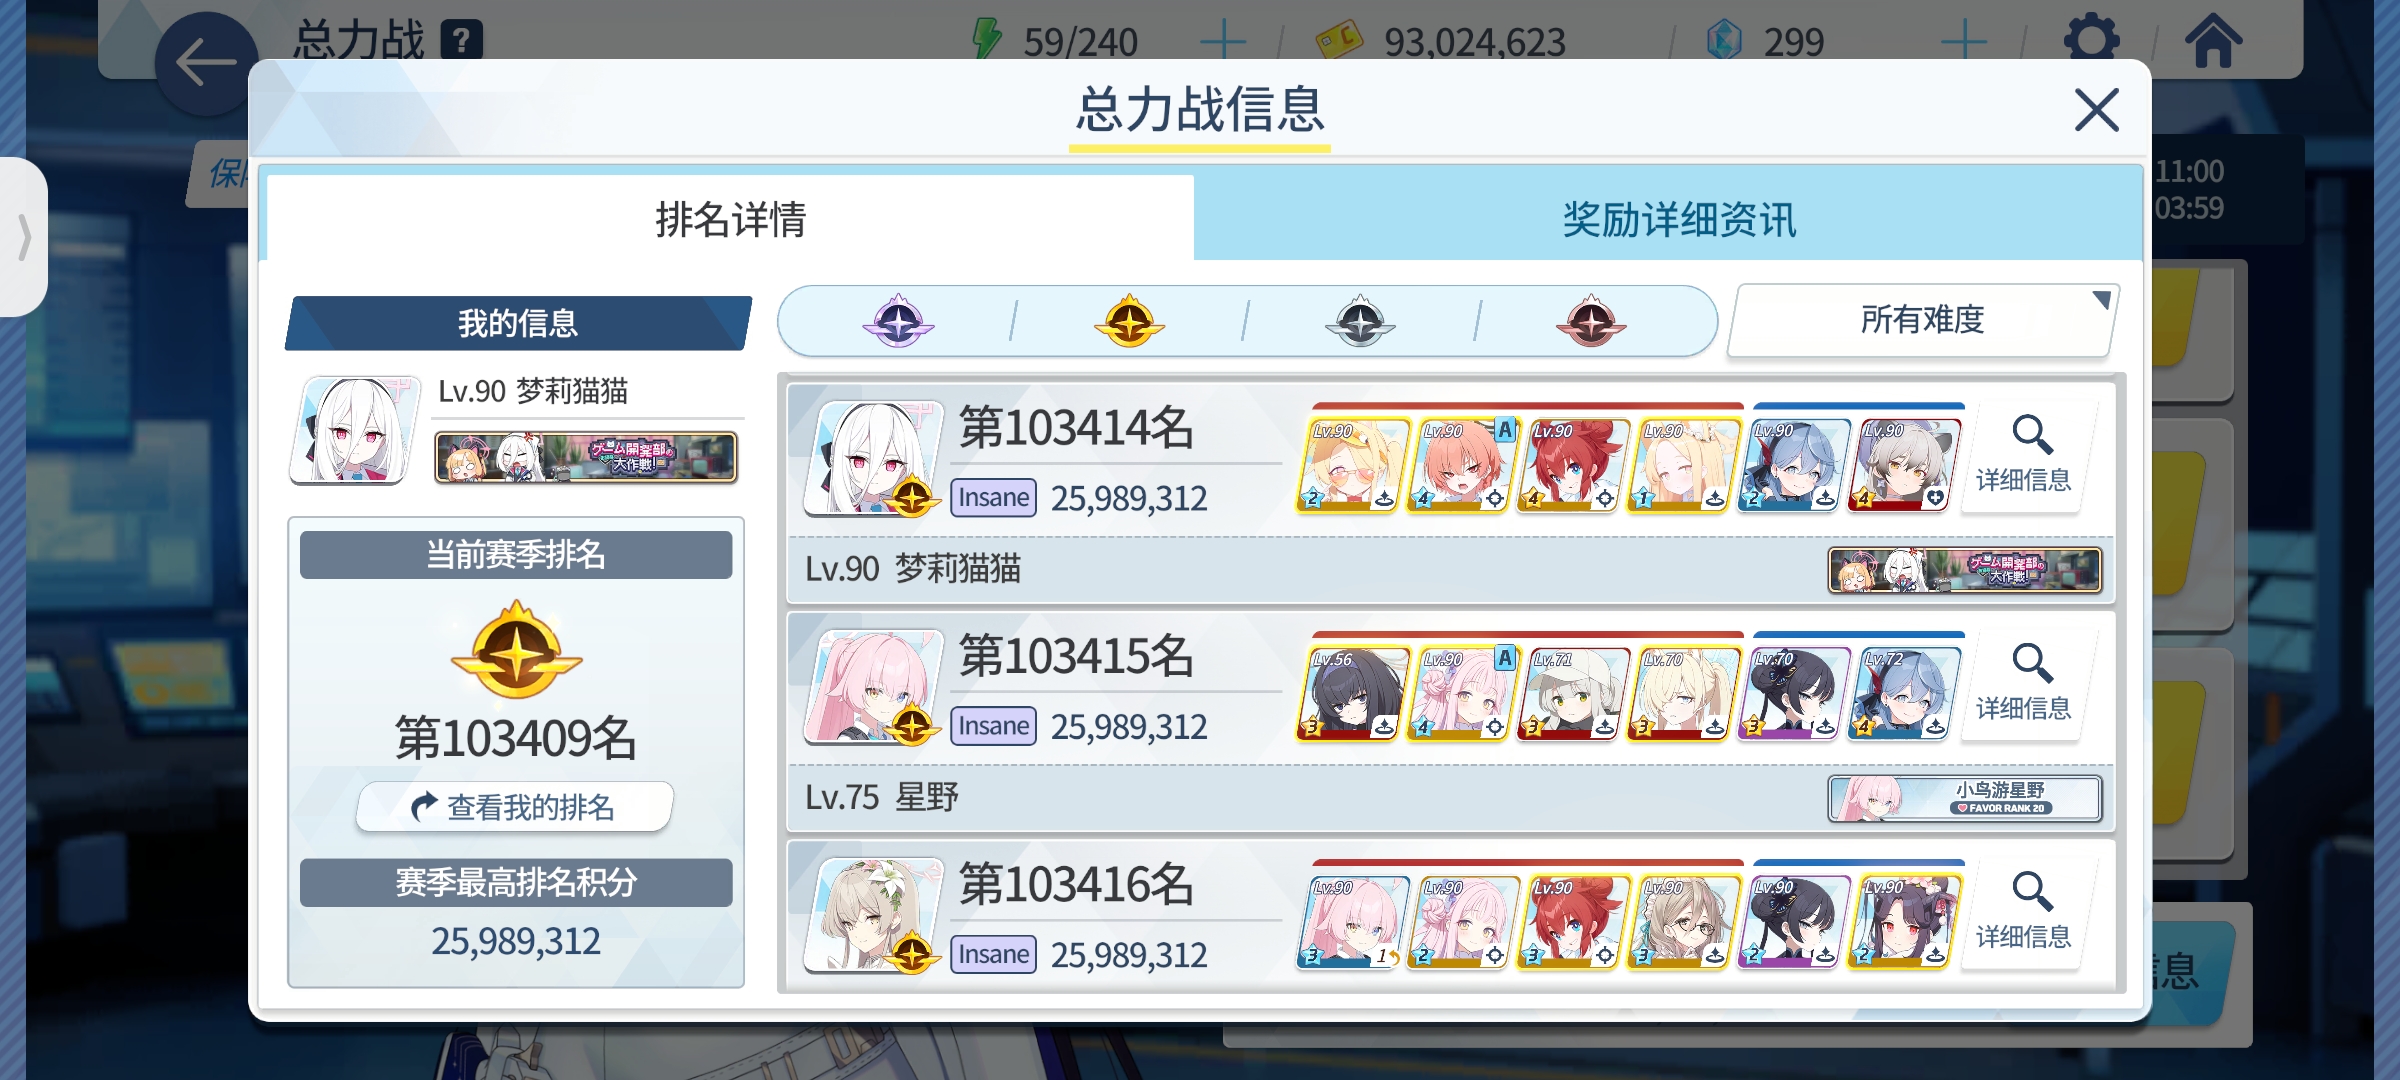
Task: Switch to the 排名详情 tab
Action: coord(730,219)
